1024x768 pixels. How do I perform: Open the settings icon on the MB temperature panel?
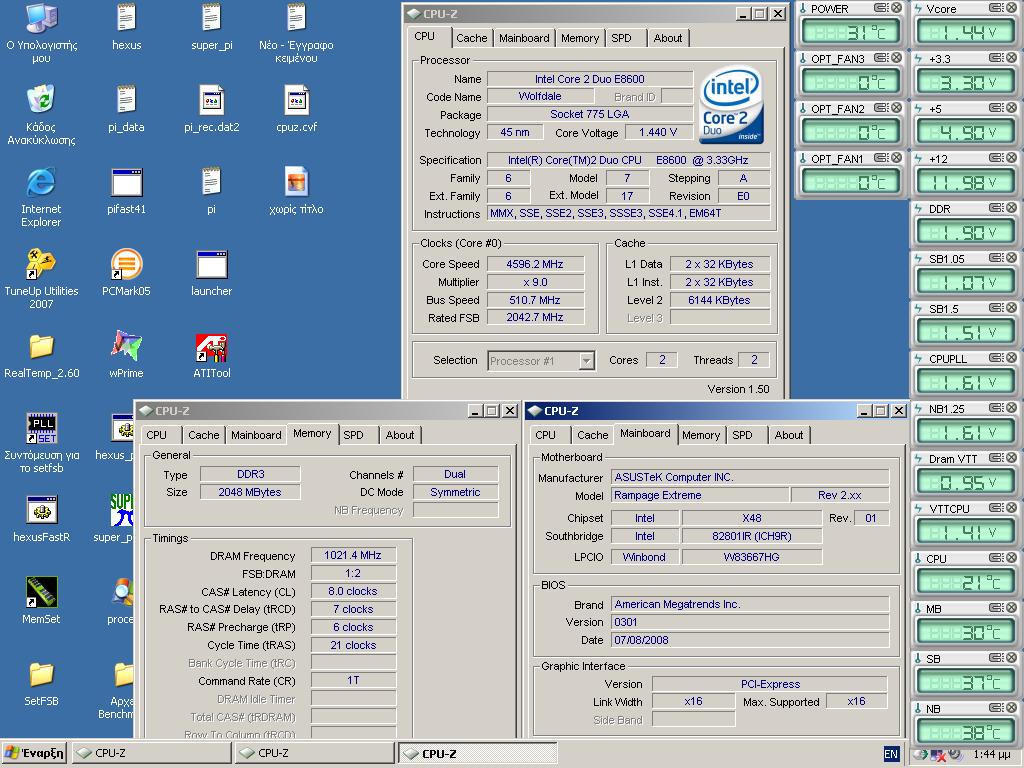coord(997,607)
